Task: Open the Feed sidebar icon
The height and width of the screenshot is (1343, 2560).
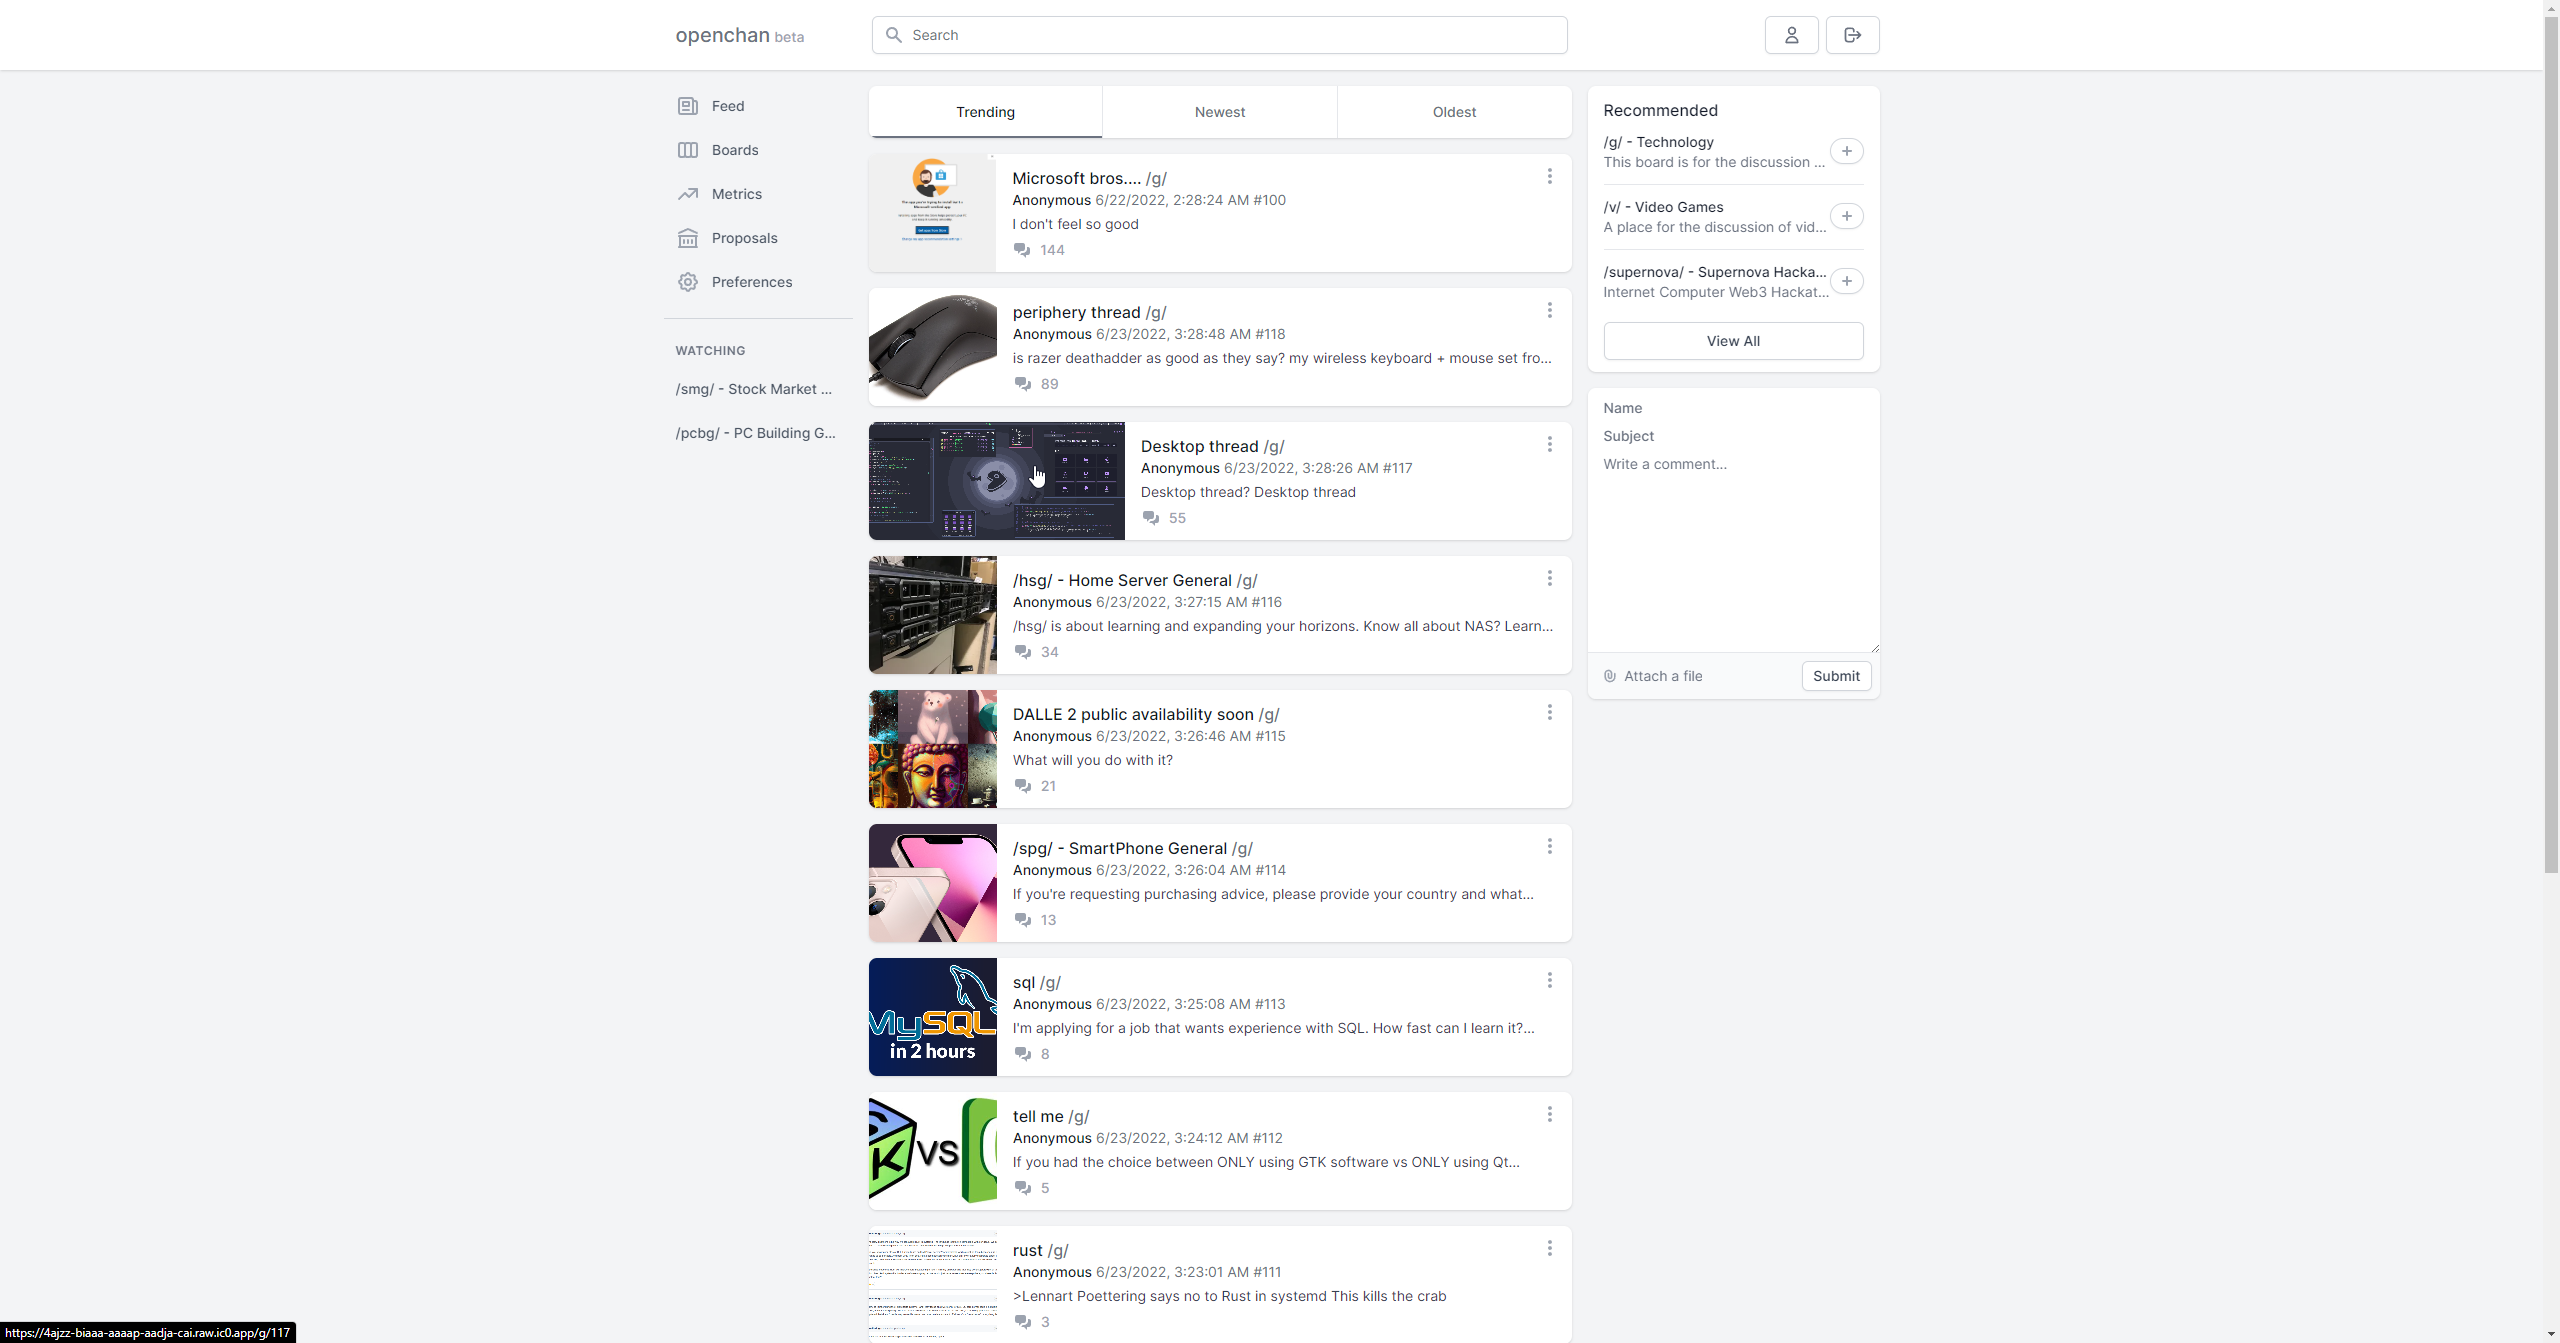Action: tap(688, 106)
